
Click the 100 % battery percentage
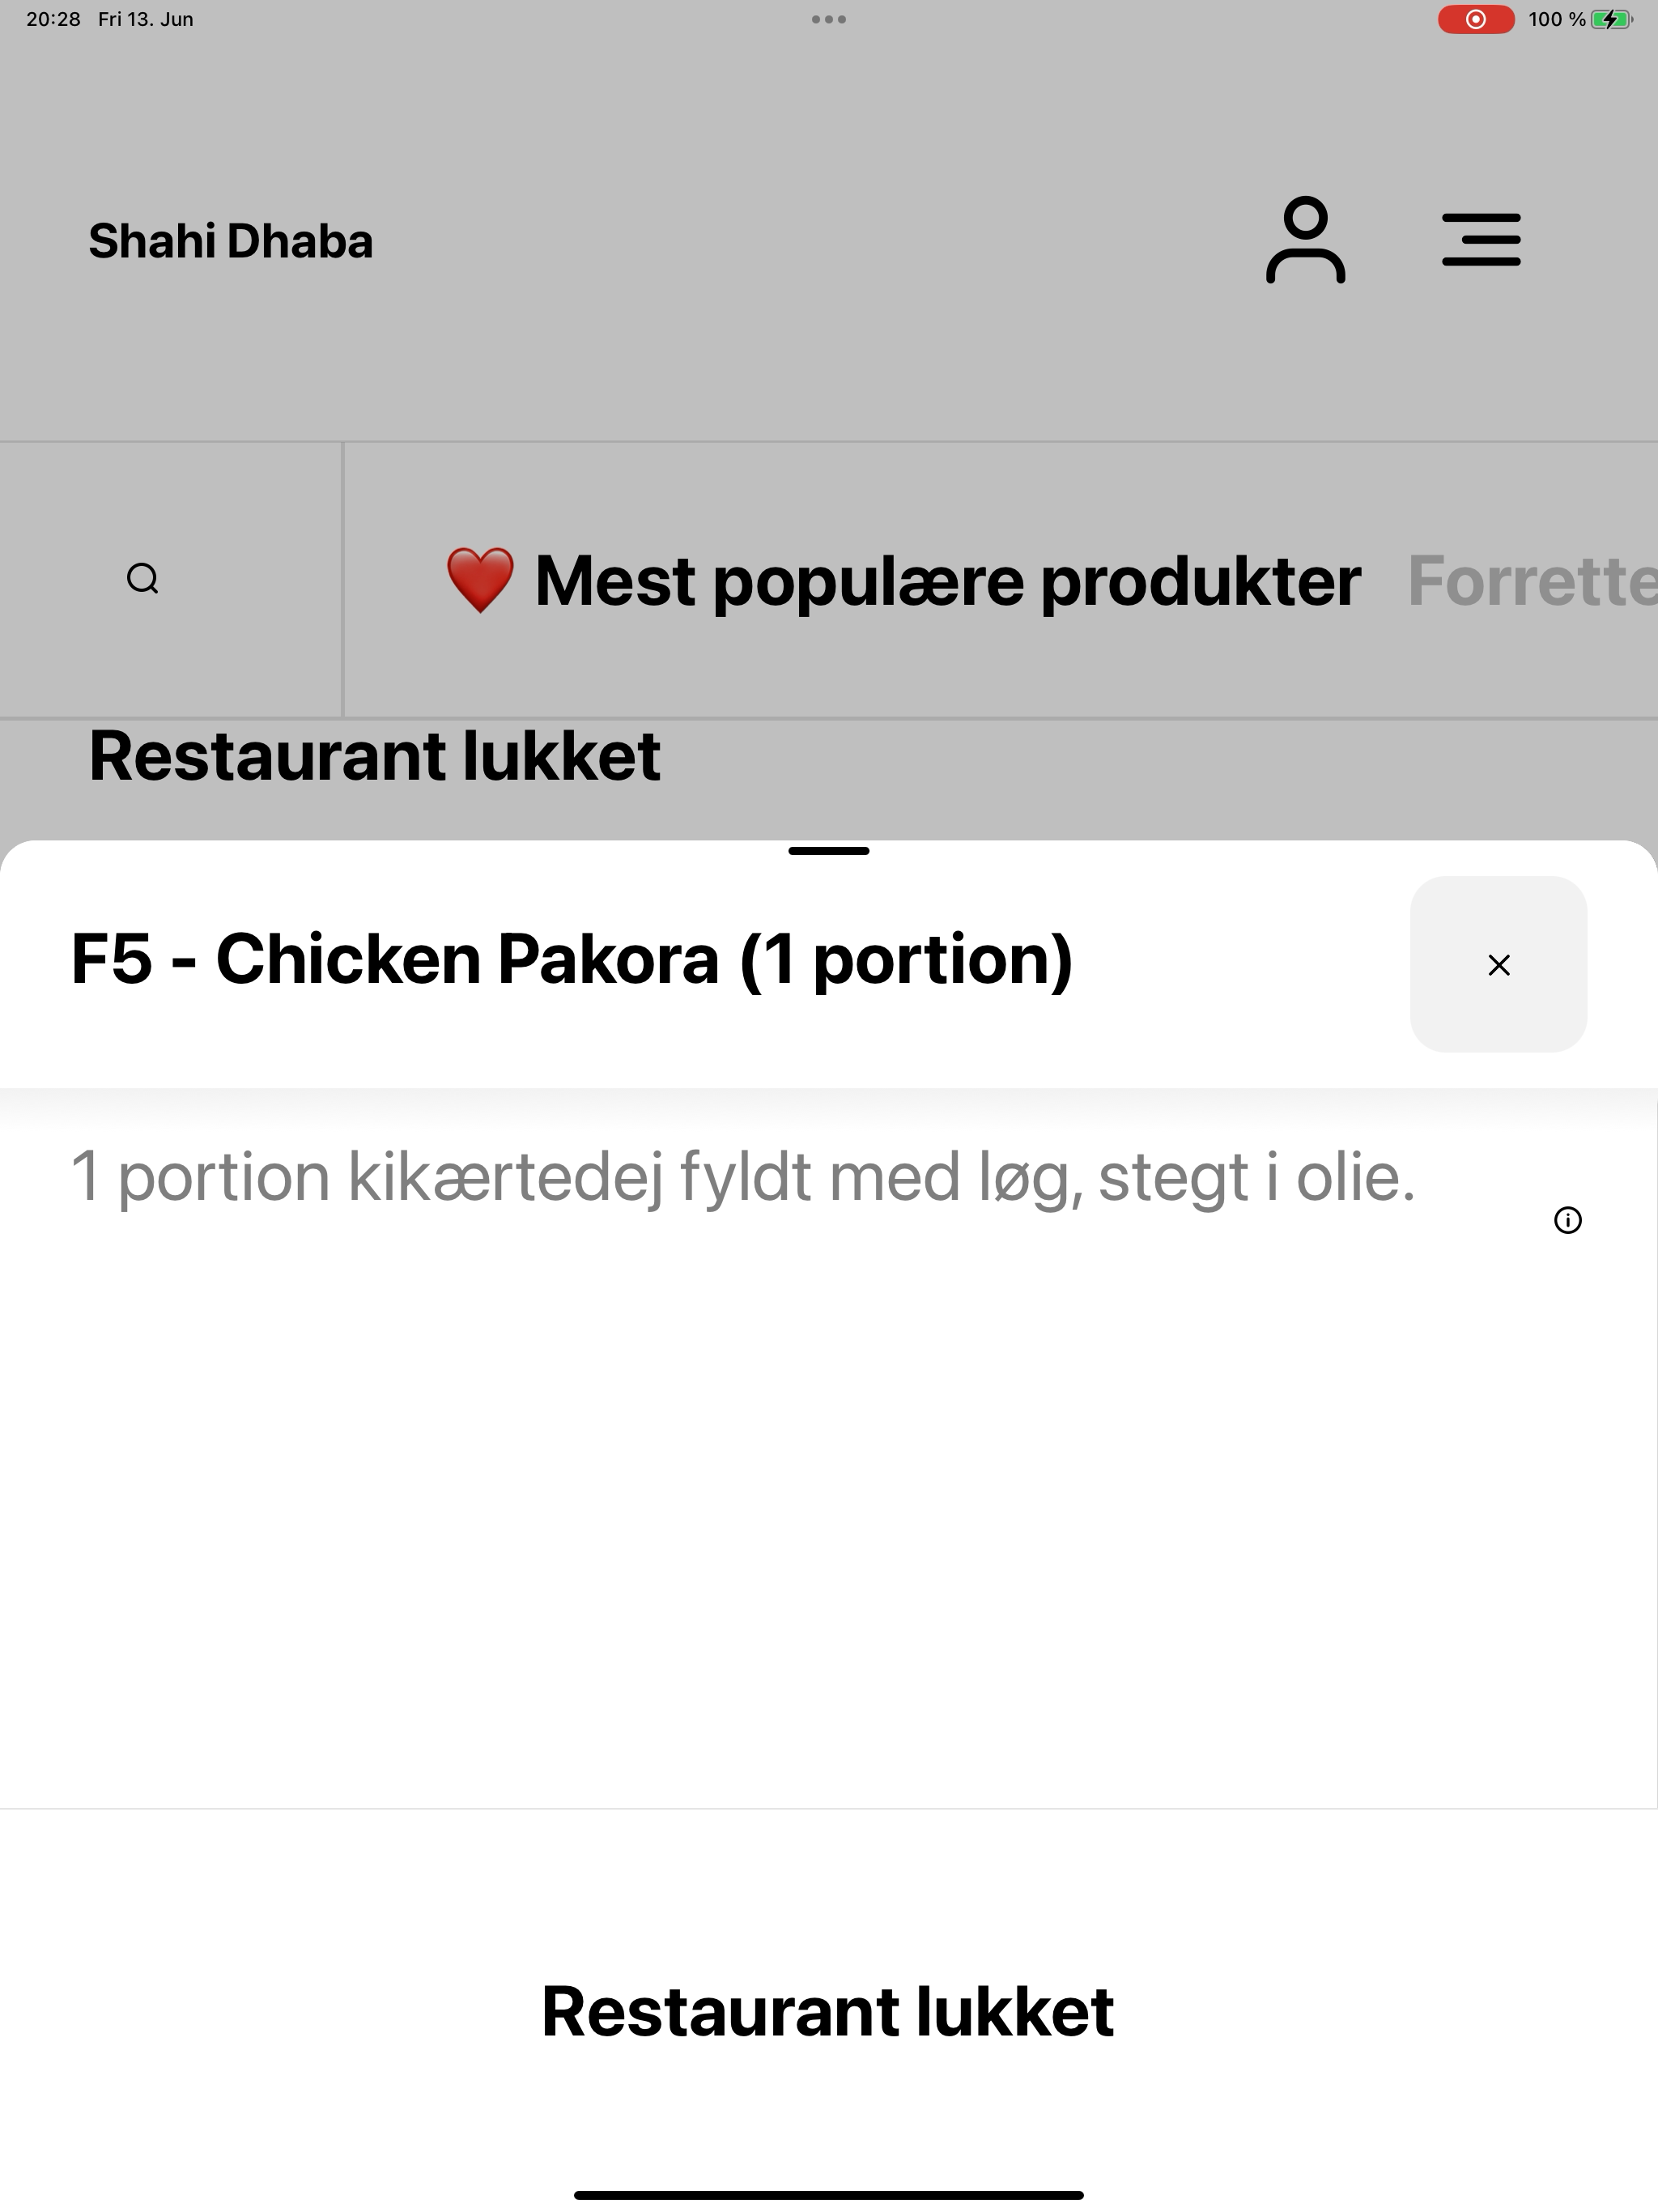tap(1557, 19)
